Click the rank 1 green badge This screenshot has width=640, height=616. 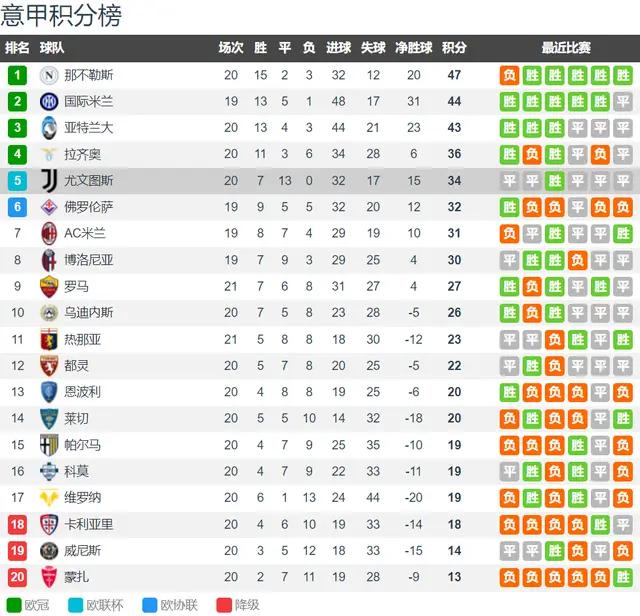[x=17, y=75]
